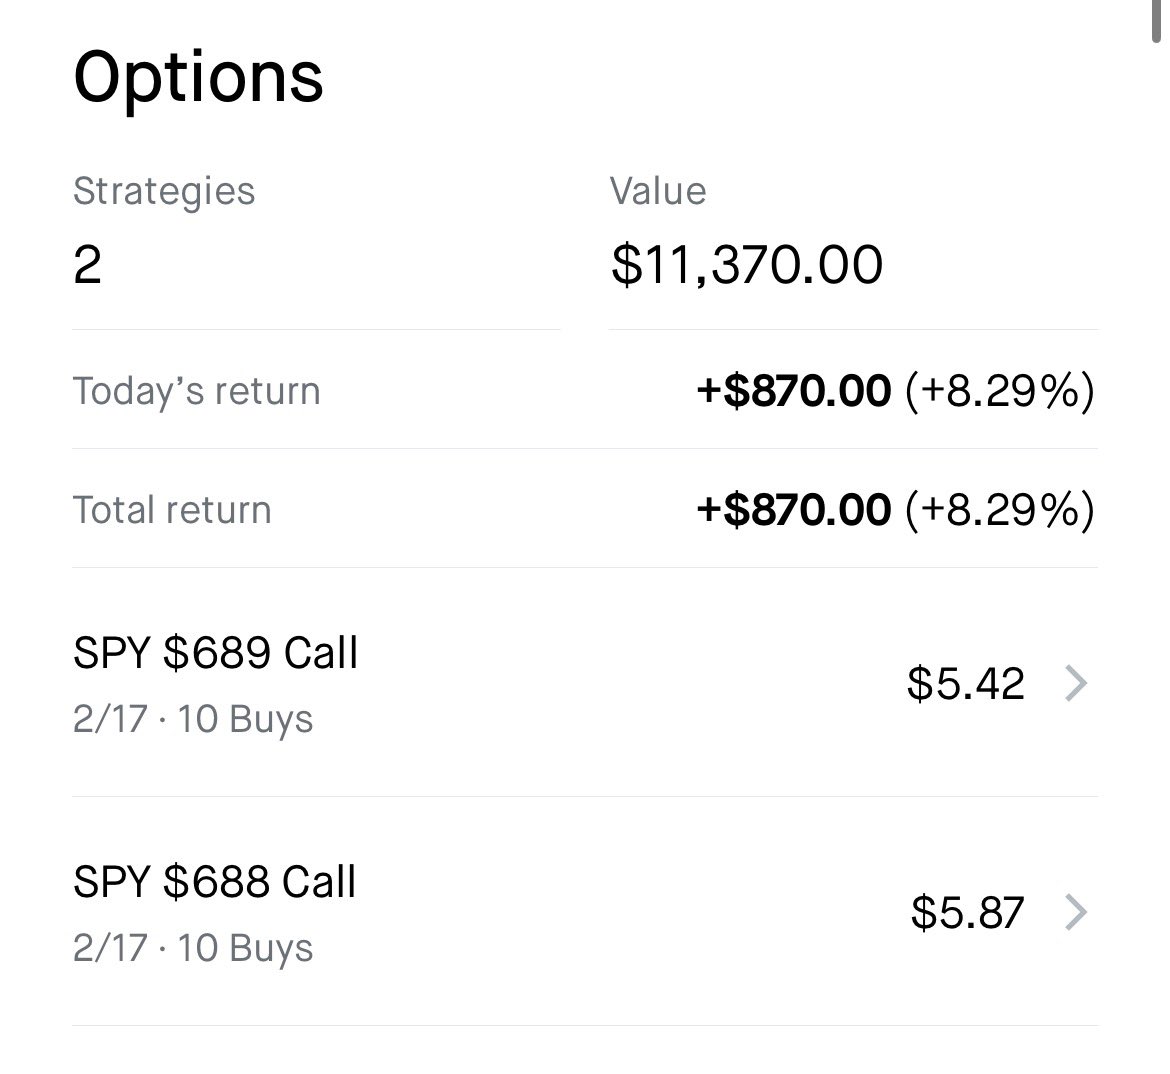Tap the +$870.00 amount in Today's return
The image size is (1170, 1074).
point(793,391)
